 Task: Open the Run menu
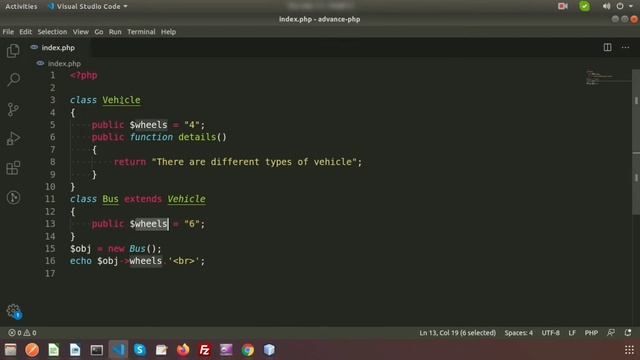(x=115, y=31)
